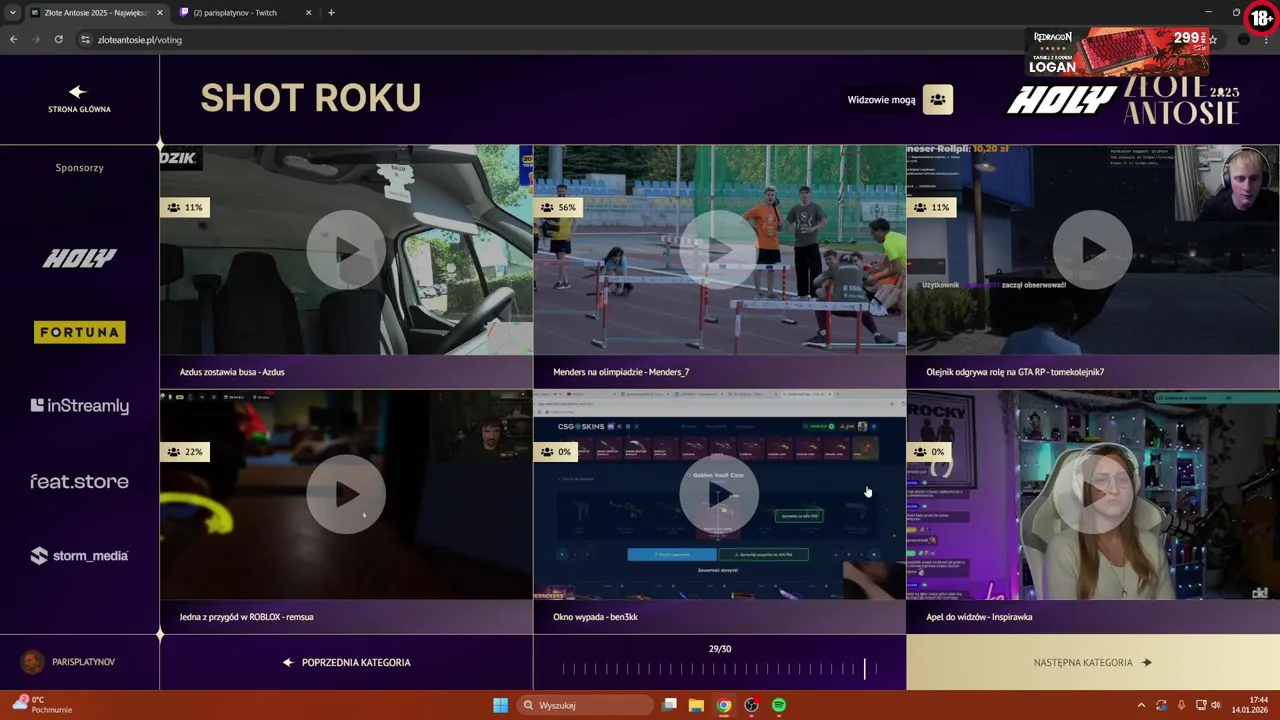
Task: Click Jedna z przygód w ROBLOX title
Action: pos(246,617)
